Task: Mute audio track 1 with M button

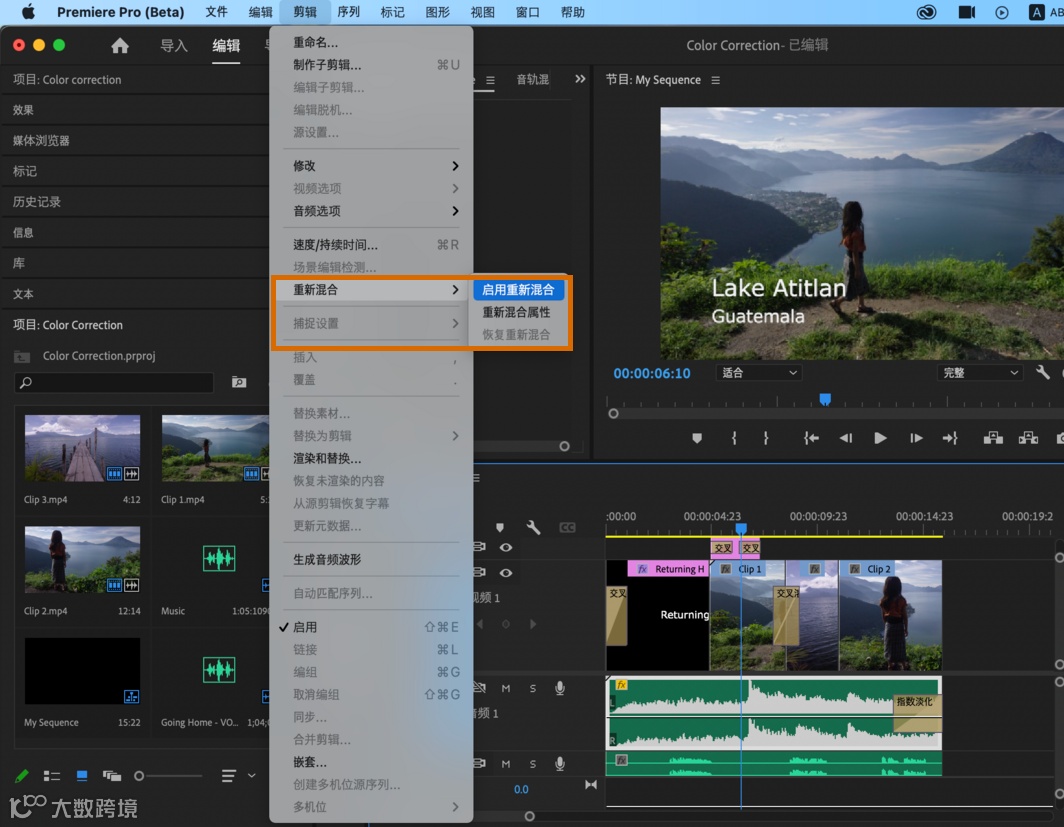Action: click(x=506, y=688)
